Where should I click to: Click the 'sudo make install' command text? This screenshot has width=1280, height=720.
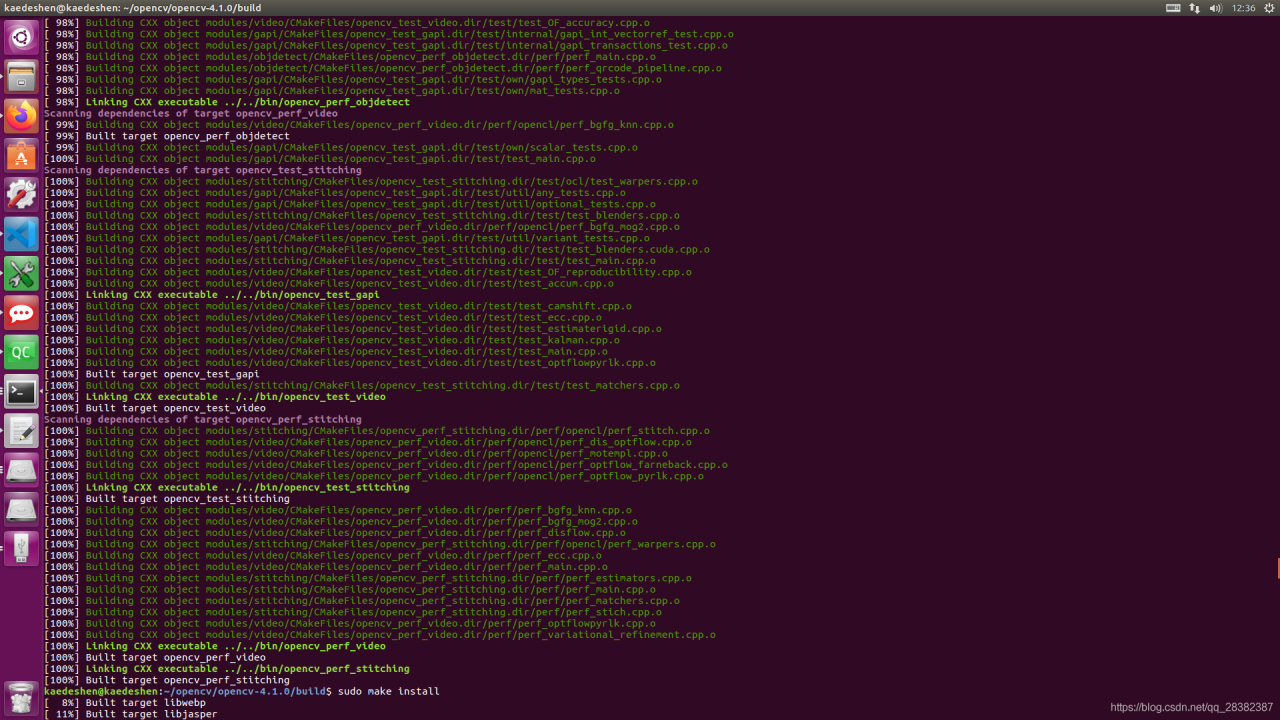(x=388, y=691)
